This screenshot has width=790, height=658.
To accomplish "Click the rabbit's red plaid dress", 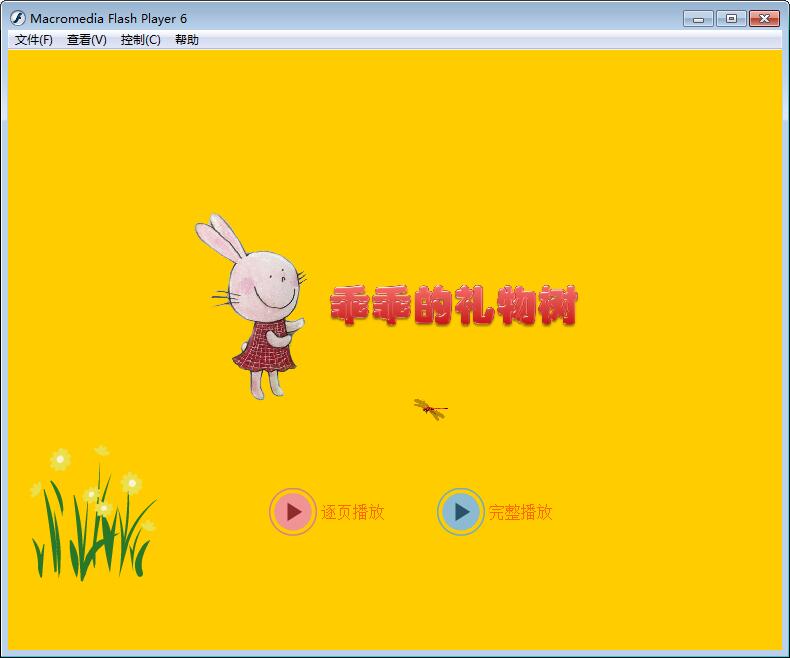I will click(265, 345).
